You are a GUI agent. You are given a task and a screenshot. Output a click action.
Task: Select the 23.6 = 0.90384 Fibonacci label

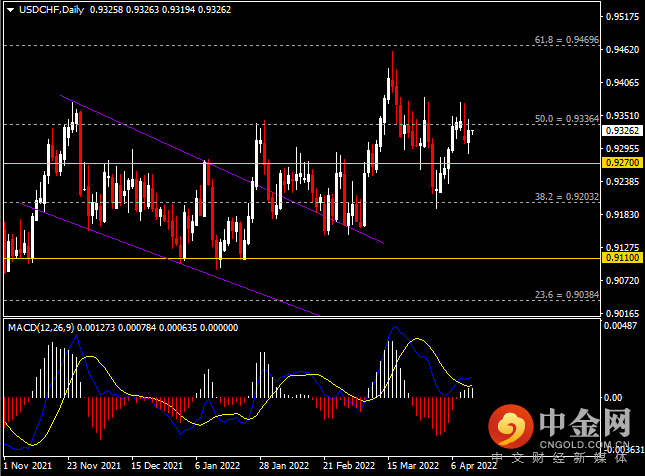(567, 295)
